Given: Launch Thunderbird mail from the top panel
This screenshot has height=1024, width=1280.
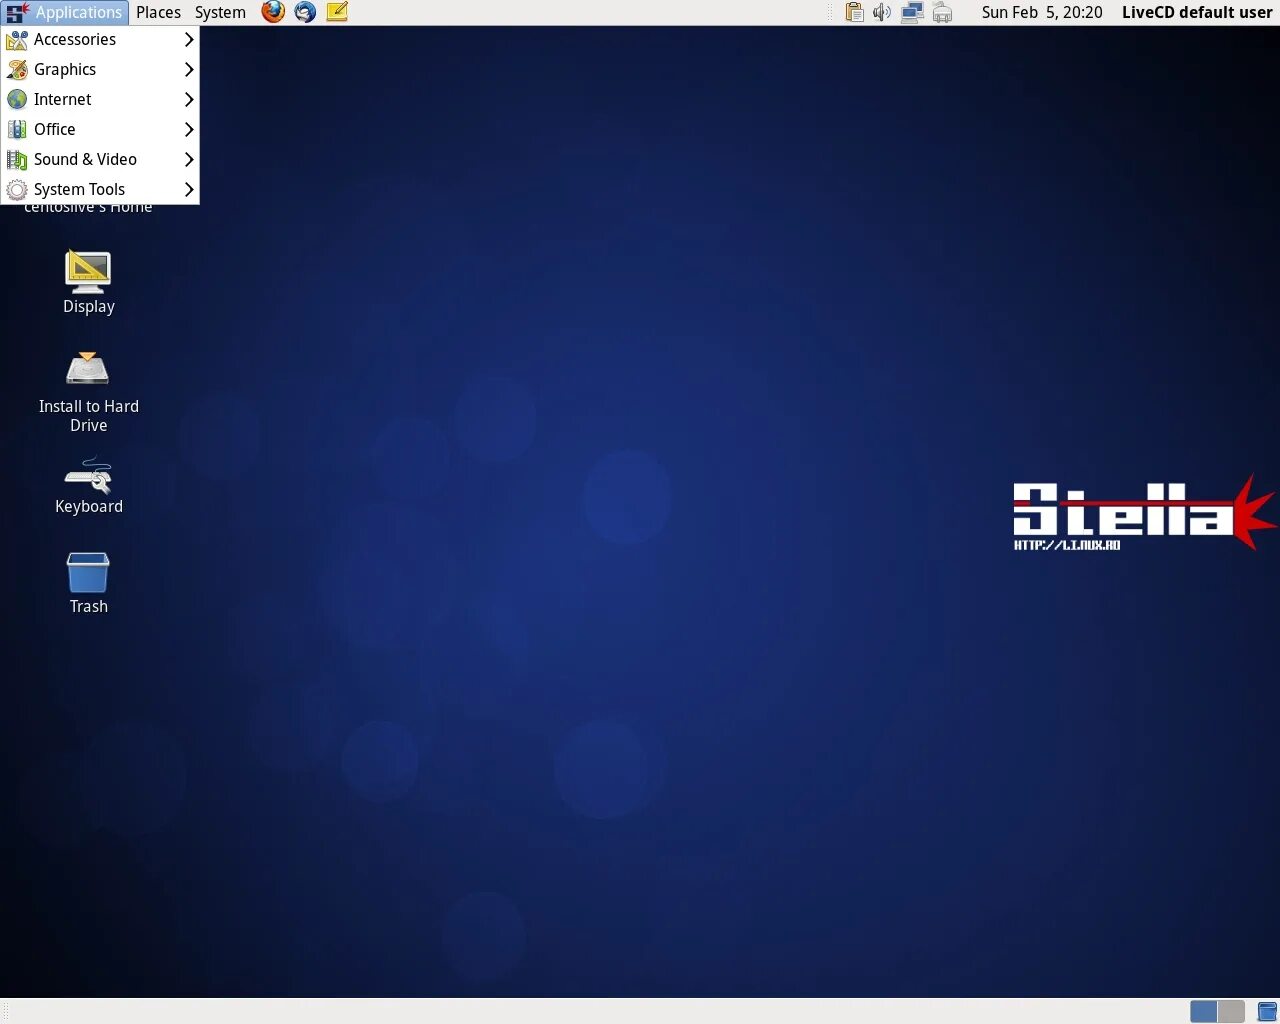Looking at the screenshot, I should click(x=305, y=12).
